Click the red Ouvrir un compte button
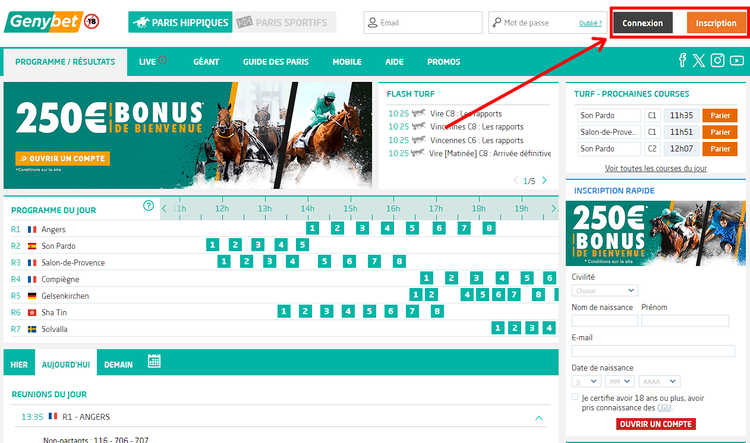The image size is (750, 443). pos(656,424)
